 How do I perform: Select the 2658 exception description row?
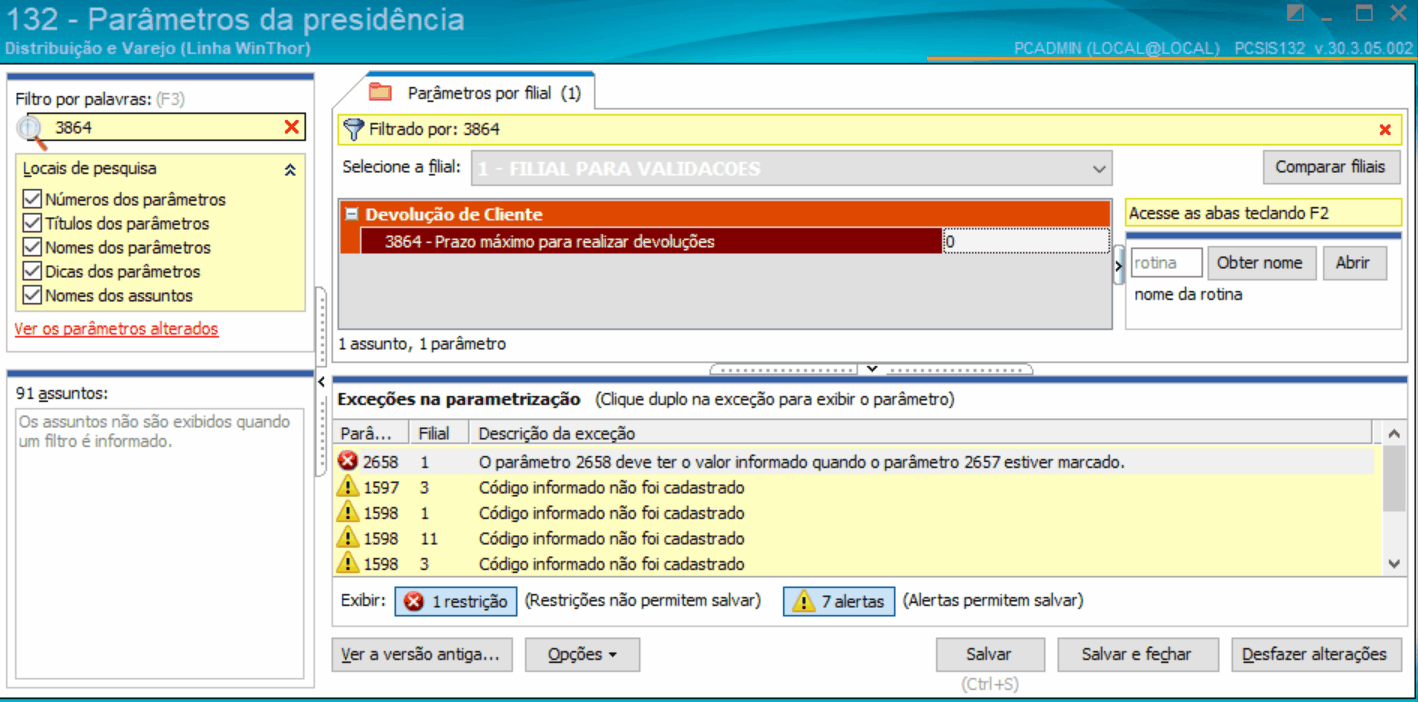pos(855,462)
